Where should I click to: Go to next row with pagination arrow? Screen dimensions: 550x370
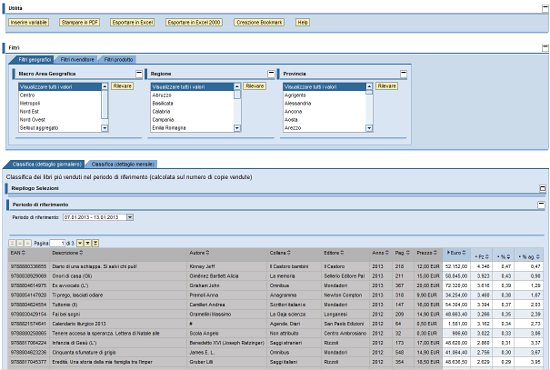tap(80, 243)
